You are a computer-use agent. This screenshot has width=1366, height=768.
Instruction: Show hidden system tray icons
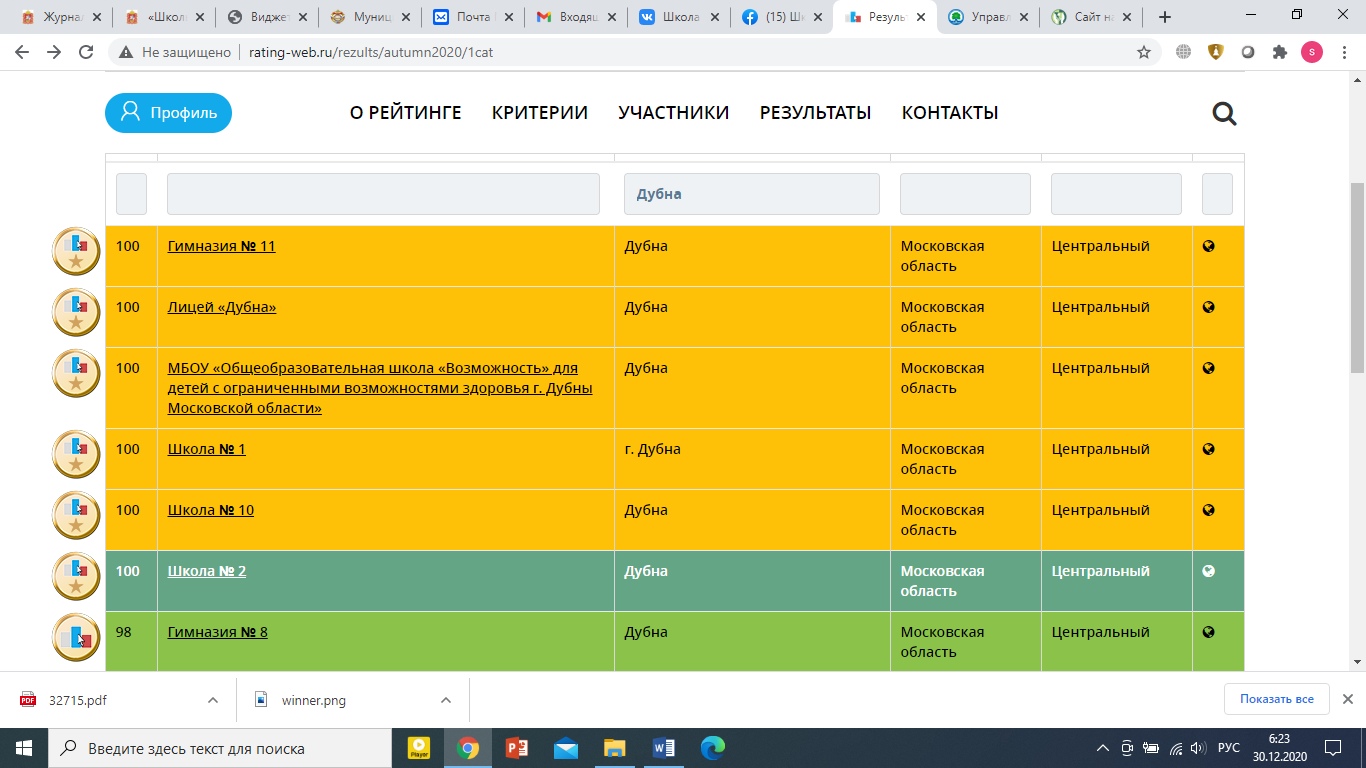pos(1103,748)
